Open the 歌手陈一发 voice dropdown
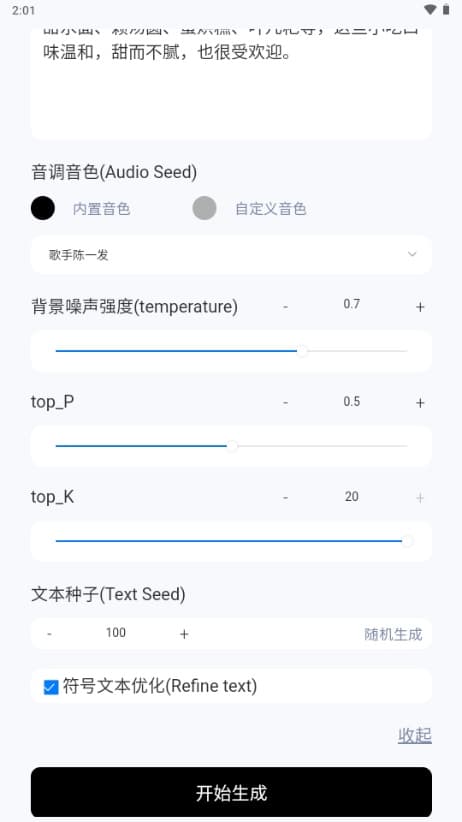 [x=231, y=255]
